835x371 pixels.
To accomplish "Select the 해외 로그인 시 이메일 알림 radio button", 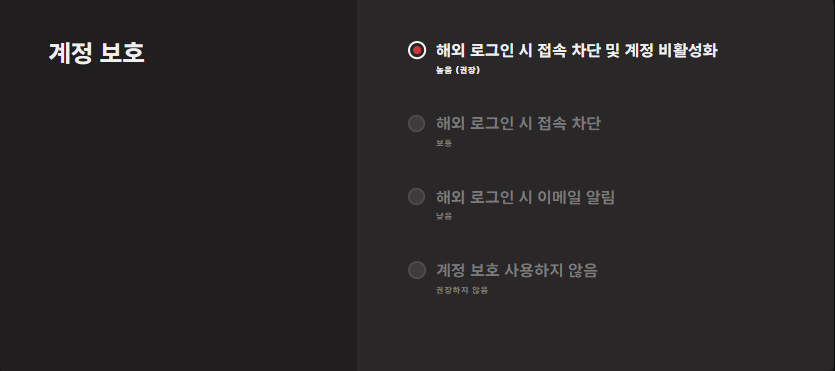I will 416,196.
